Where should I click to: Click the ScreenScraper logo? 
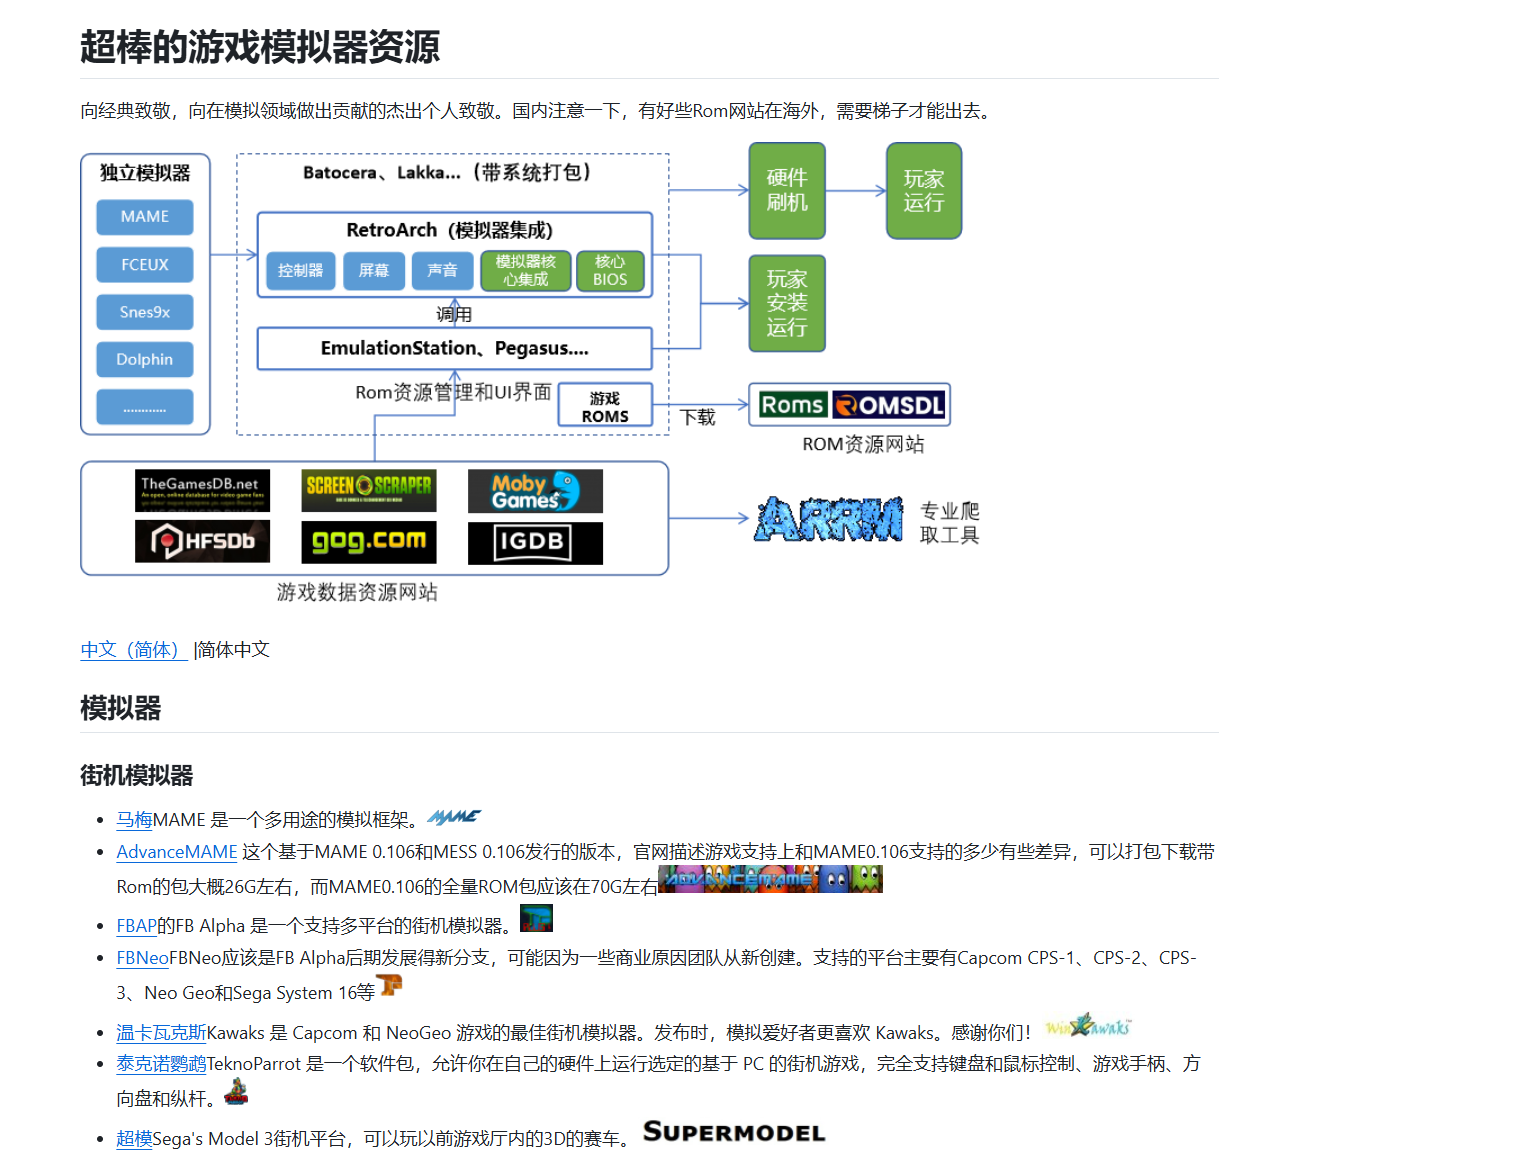tap(369, 491)
